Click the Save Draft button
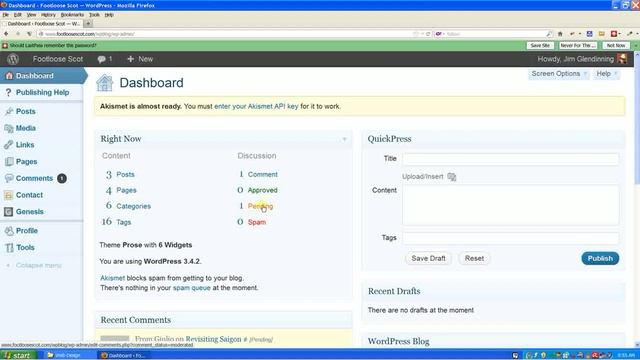640x360 pixels. [x=428, y=258]
